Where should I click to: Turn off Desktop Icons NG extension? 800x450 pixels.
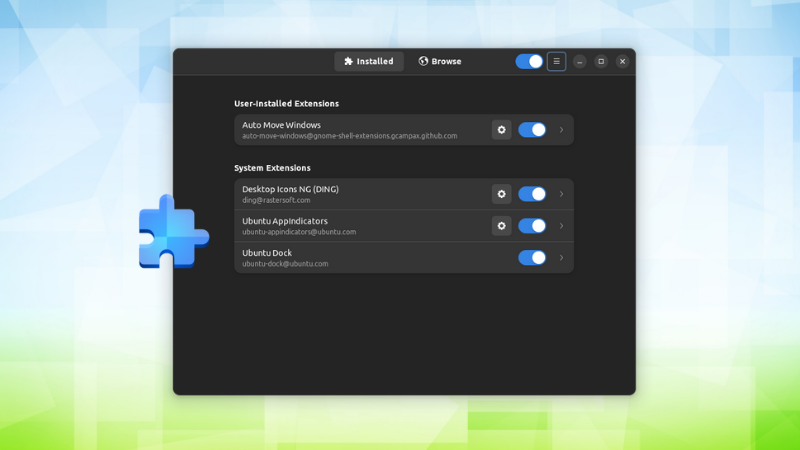coord(532,194)
